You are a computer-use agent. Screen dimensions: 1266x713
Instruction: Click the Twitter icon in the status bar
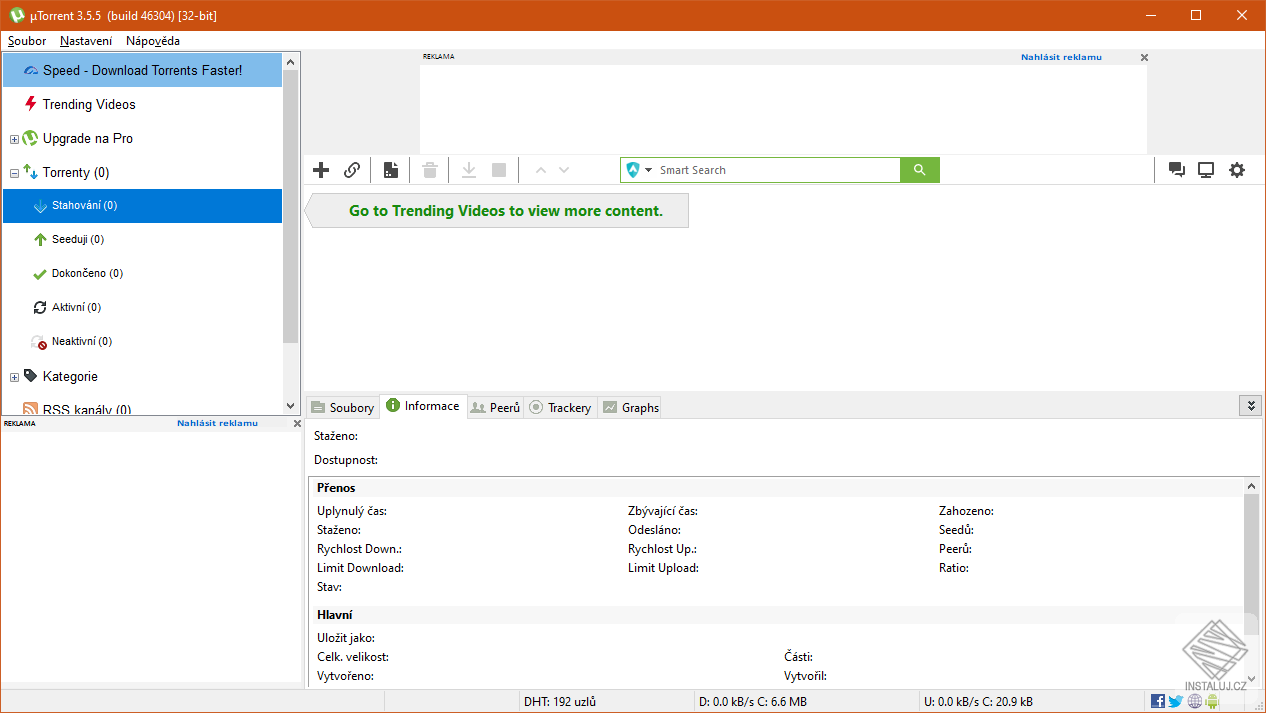[x=1176, y=700]
